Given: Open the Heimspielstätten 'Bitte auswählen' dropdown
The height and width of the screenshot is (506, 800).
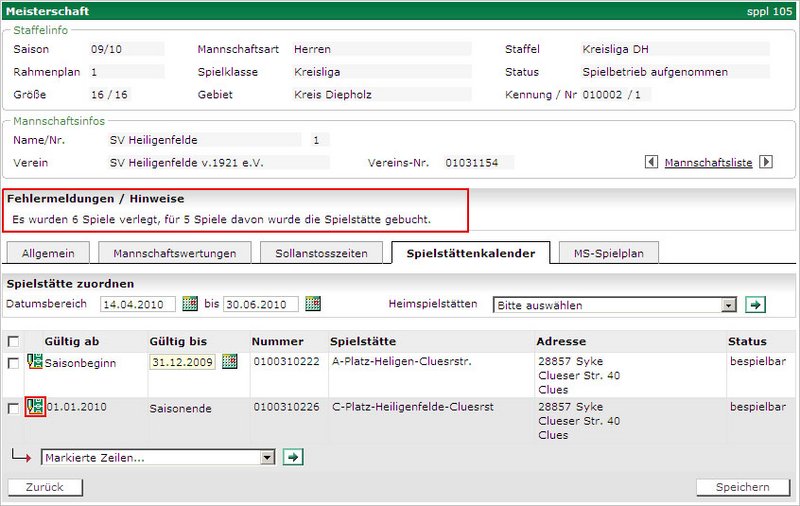Looking at the screenshot, I should pyautogui.click(x=615, y=305).
